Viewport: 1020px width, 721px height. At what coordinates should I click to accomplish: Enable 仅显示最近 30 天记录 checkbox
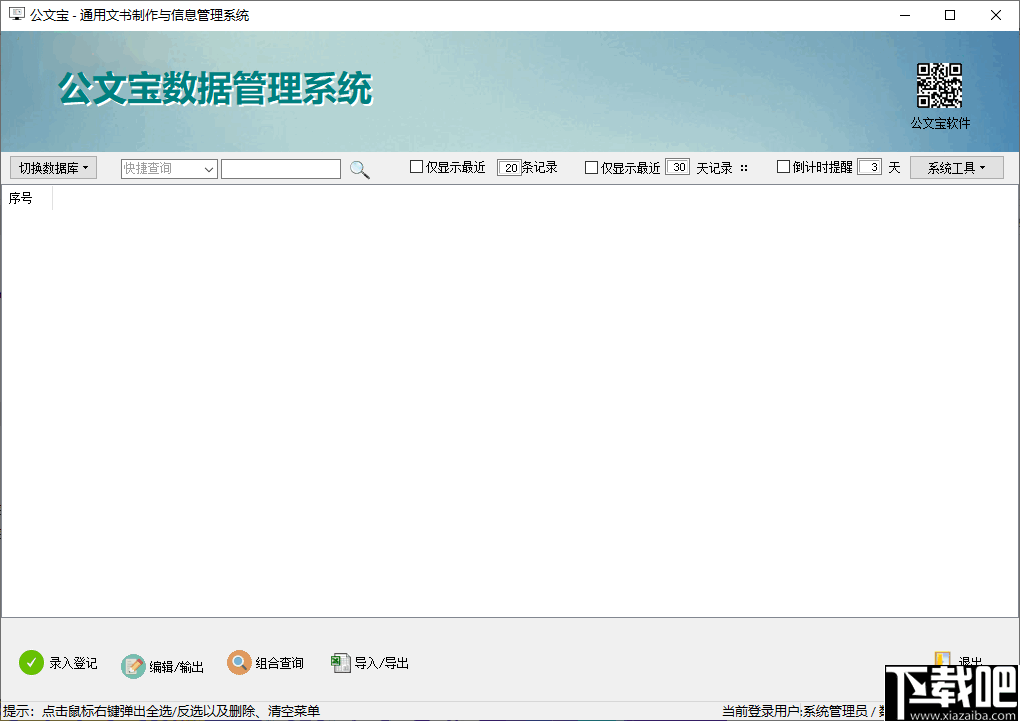click(x=591, y=167)
